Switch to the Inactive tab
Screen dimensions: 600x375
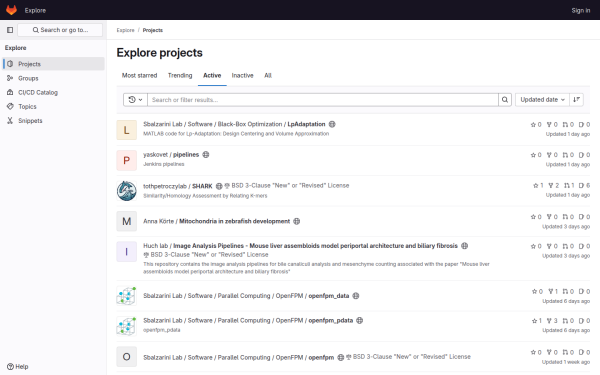pyautogui.click(x=243, y=75)
